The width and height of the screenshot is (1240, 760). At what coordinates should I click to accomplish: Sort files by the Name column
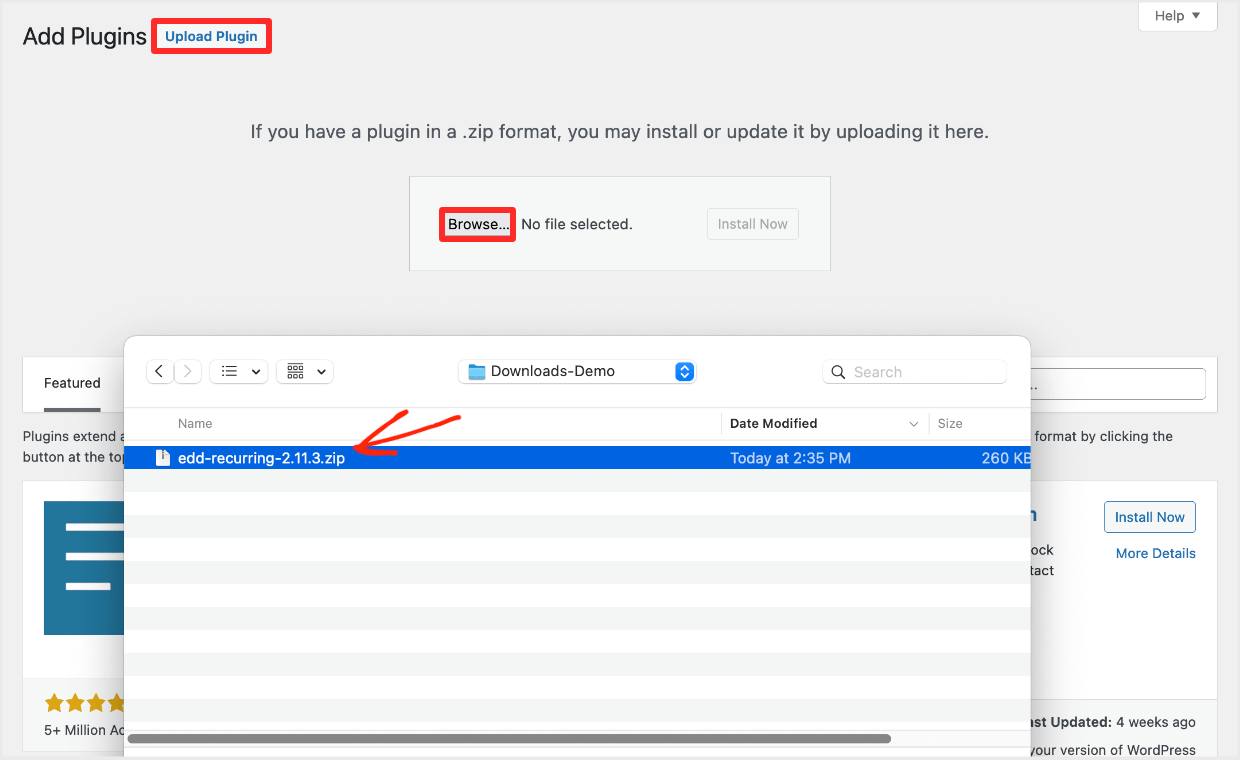point(195,424)
